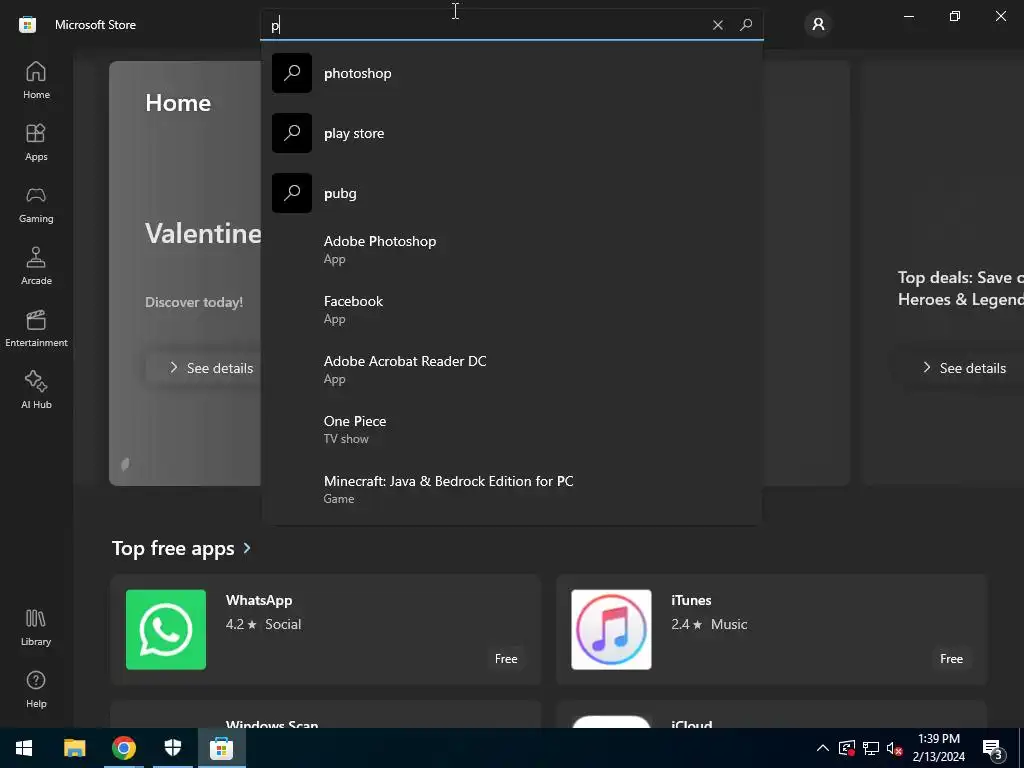Click magnifier icon beside play store suggestion
1024x768 pixels.
(x=292, y=133)
